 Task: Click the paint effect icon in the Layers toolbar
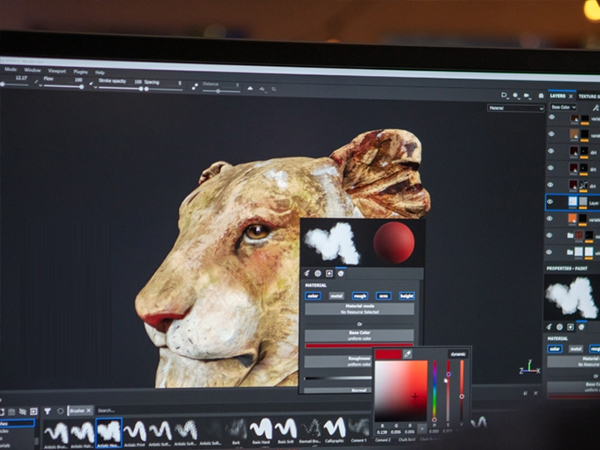tap(595, 108)
